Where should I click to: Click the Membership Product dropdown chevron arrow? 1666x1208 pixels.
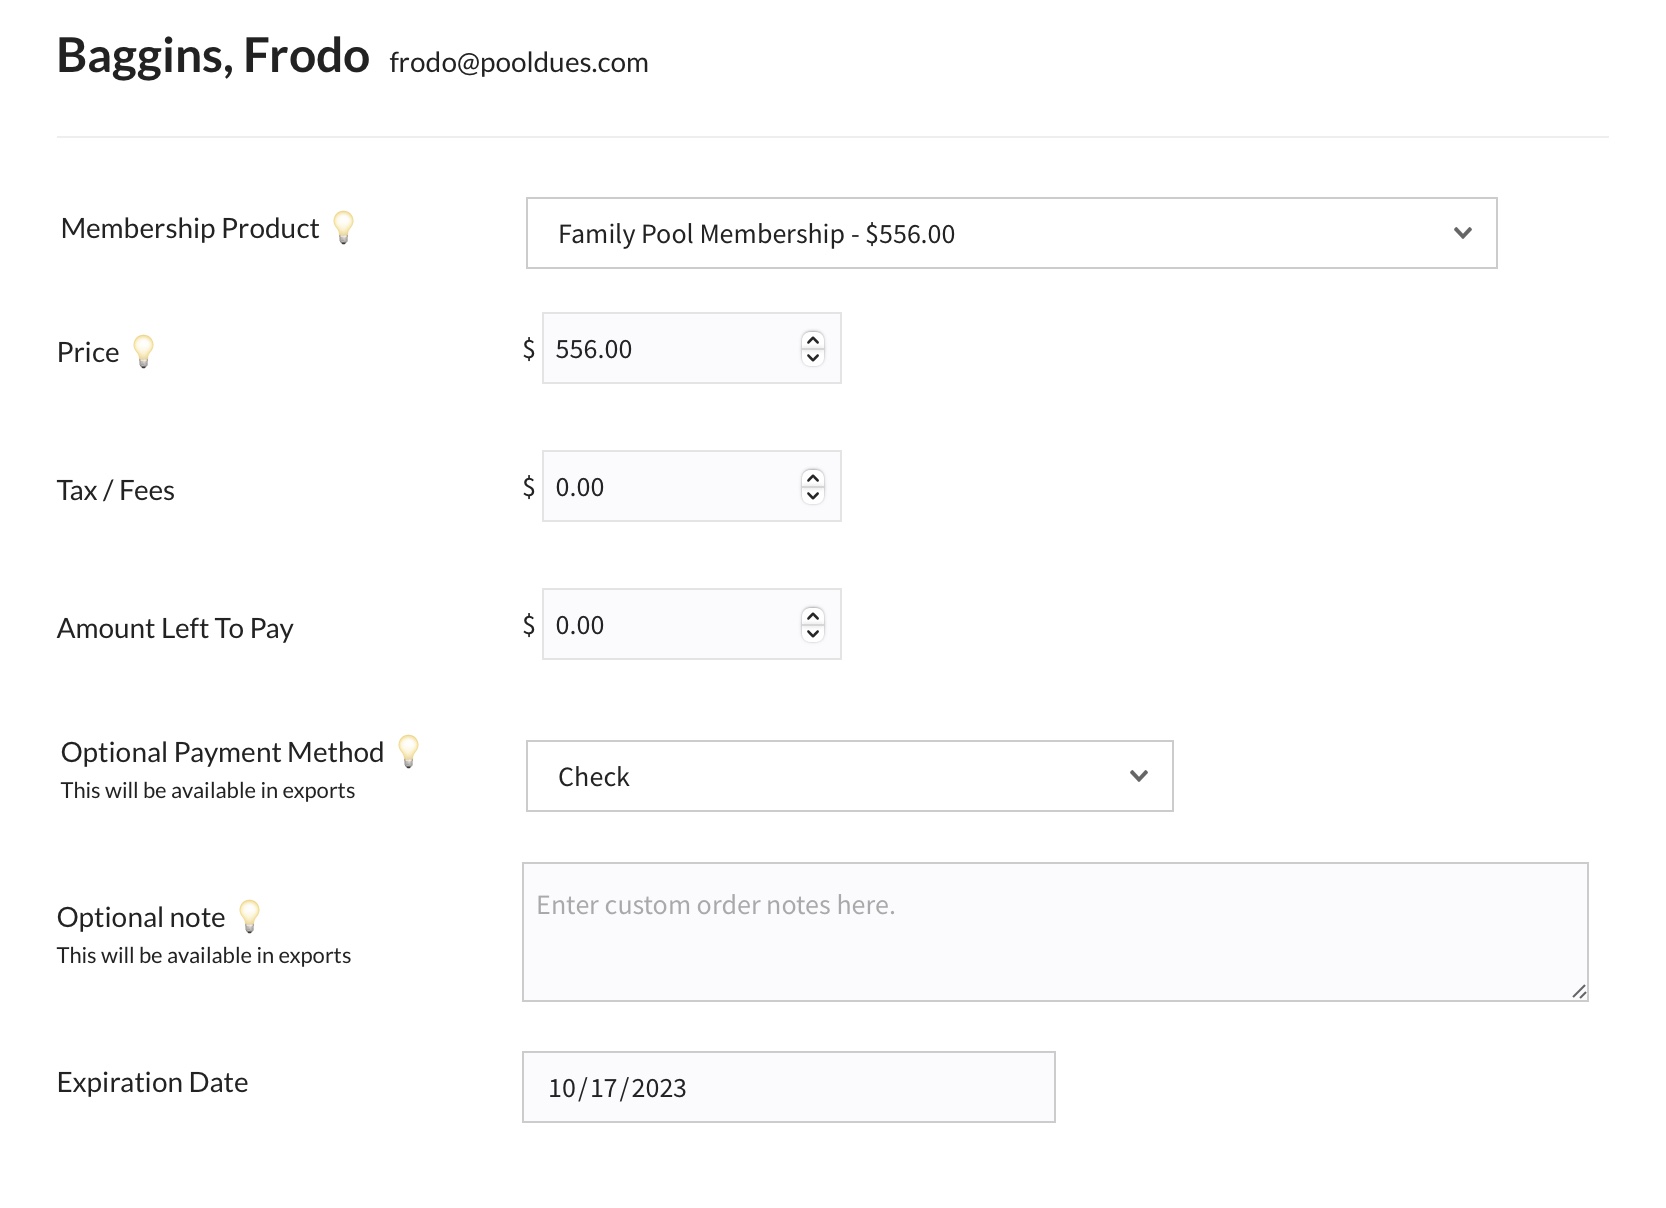[1462, 233]
